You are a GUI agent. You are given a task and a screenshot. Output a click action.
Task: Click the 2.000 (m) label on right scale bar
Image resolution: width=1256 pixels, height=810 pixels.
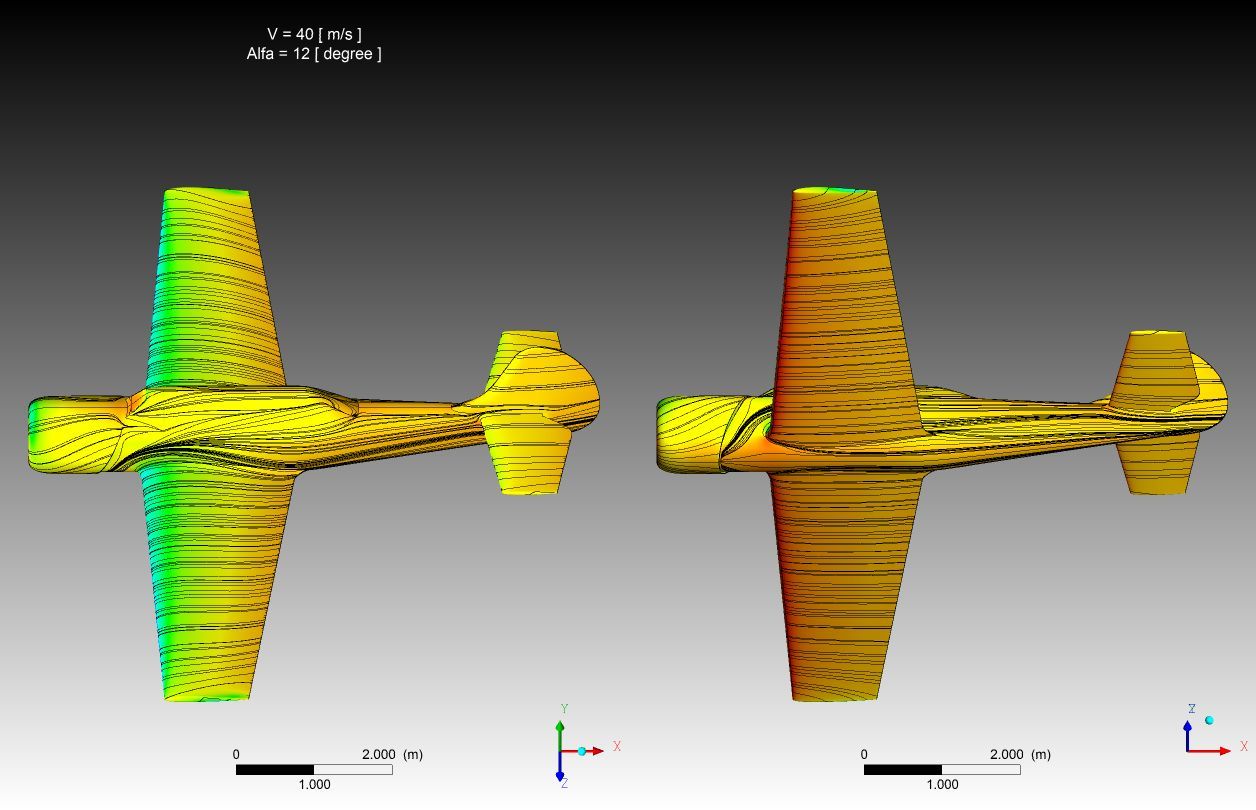(x=1019, y=755)
